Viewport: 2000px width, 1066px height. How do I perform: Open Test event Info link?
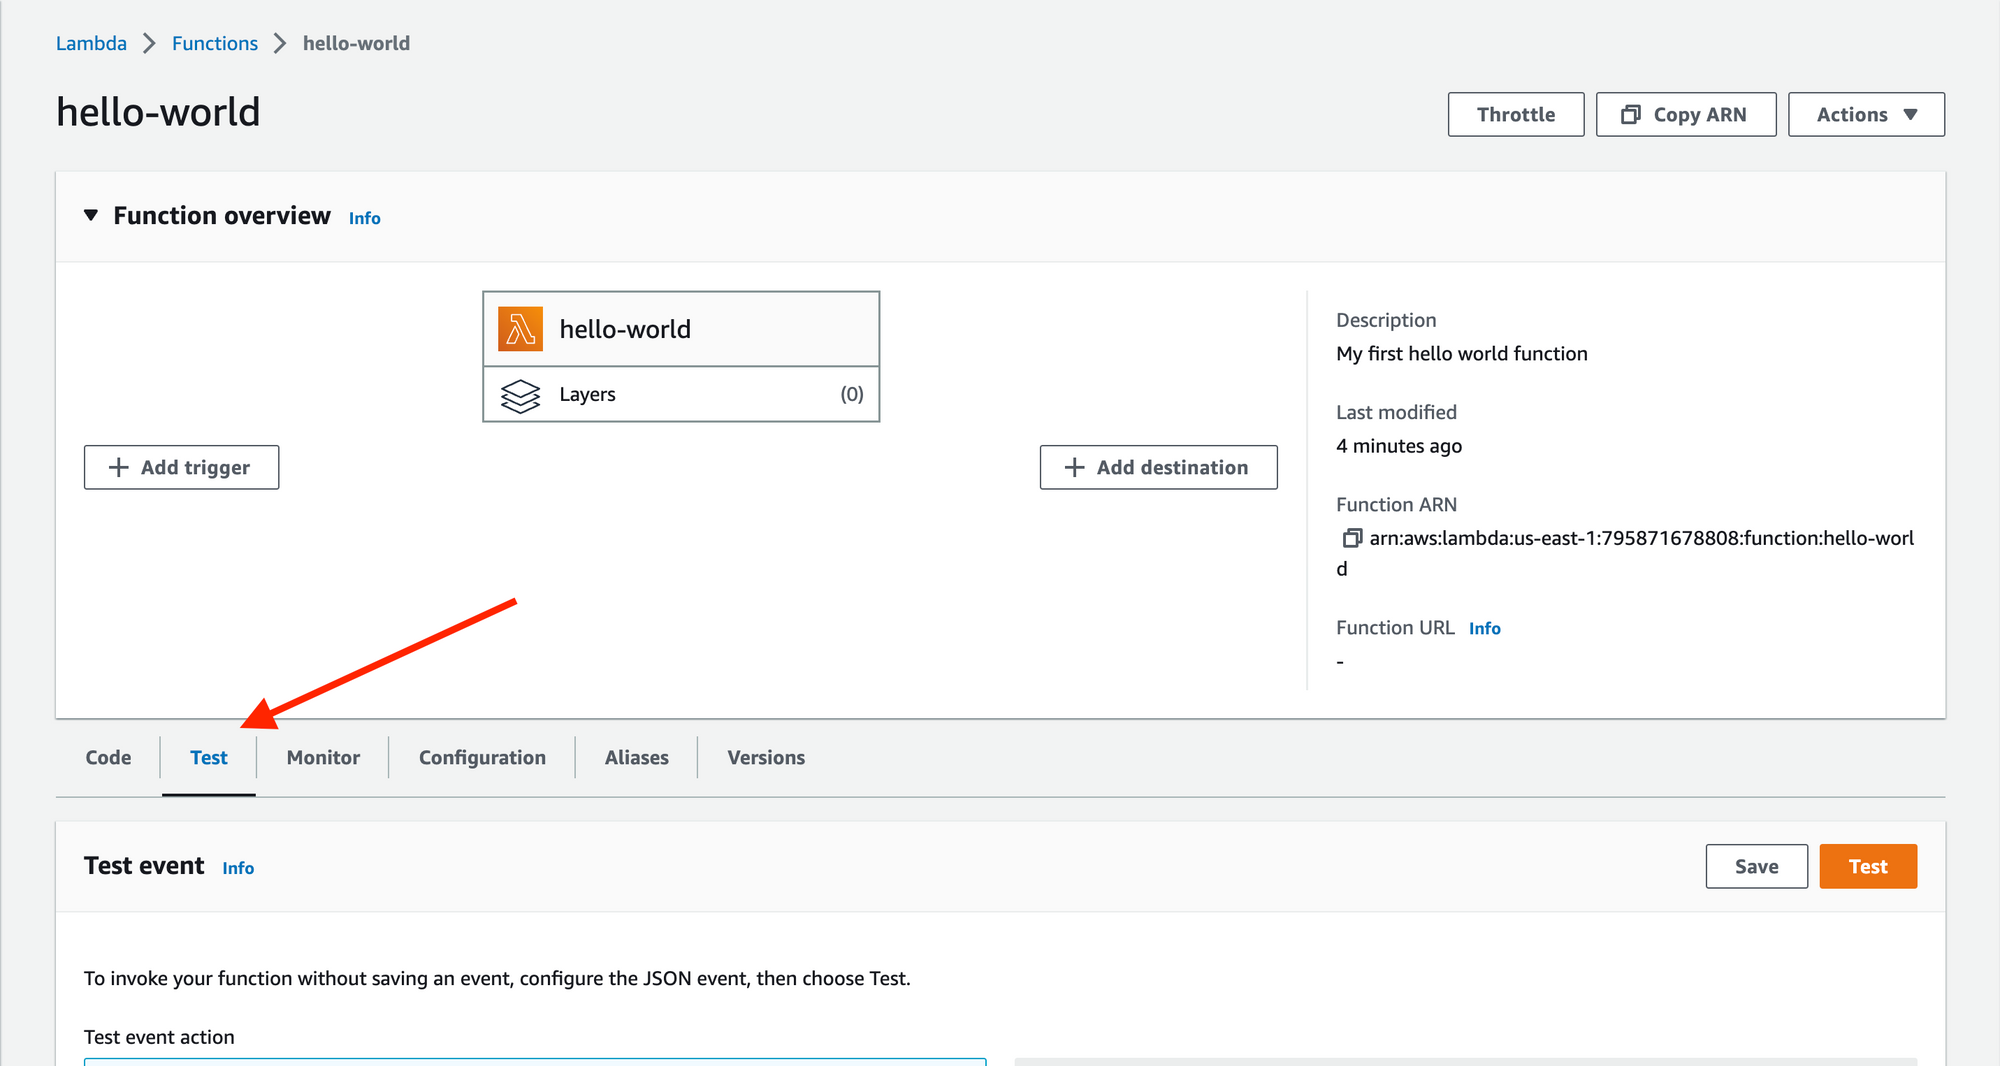tap(238, 868)
